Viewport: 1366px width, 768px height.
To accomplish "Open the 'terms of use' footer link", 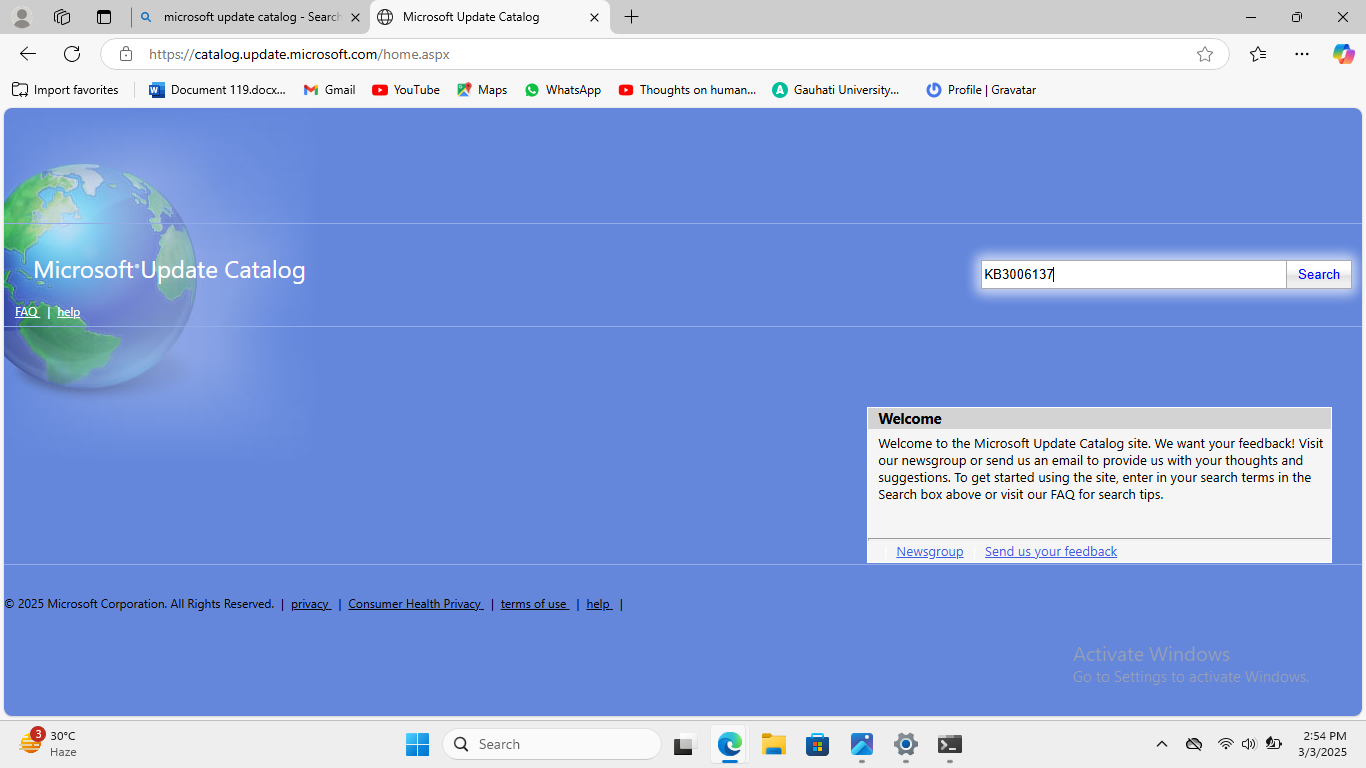I will pos(534,604).
